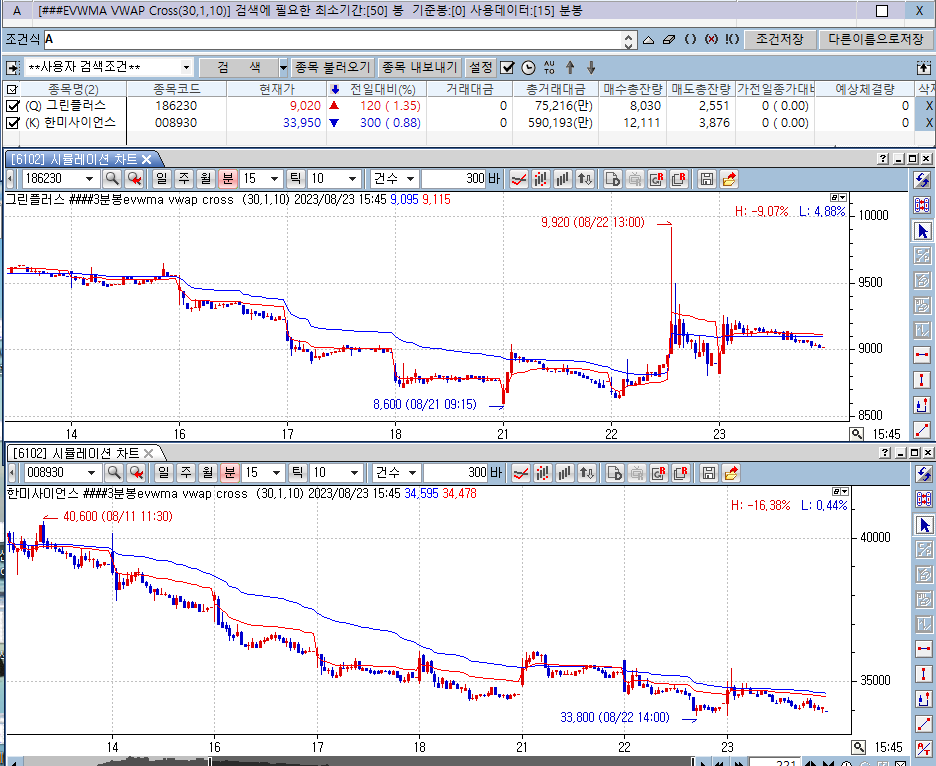Click the clock icon in the search toolbar
Image resolution: width=936 pixels, height=766 pixels.
pos(528,68)
